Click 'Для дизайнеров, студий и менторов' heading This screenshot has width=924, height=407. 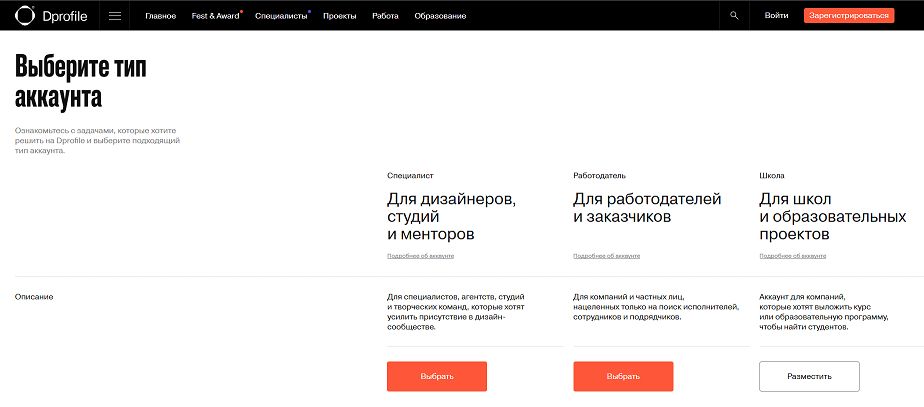452,217
